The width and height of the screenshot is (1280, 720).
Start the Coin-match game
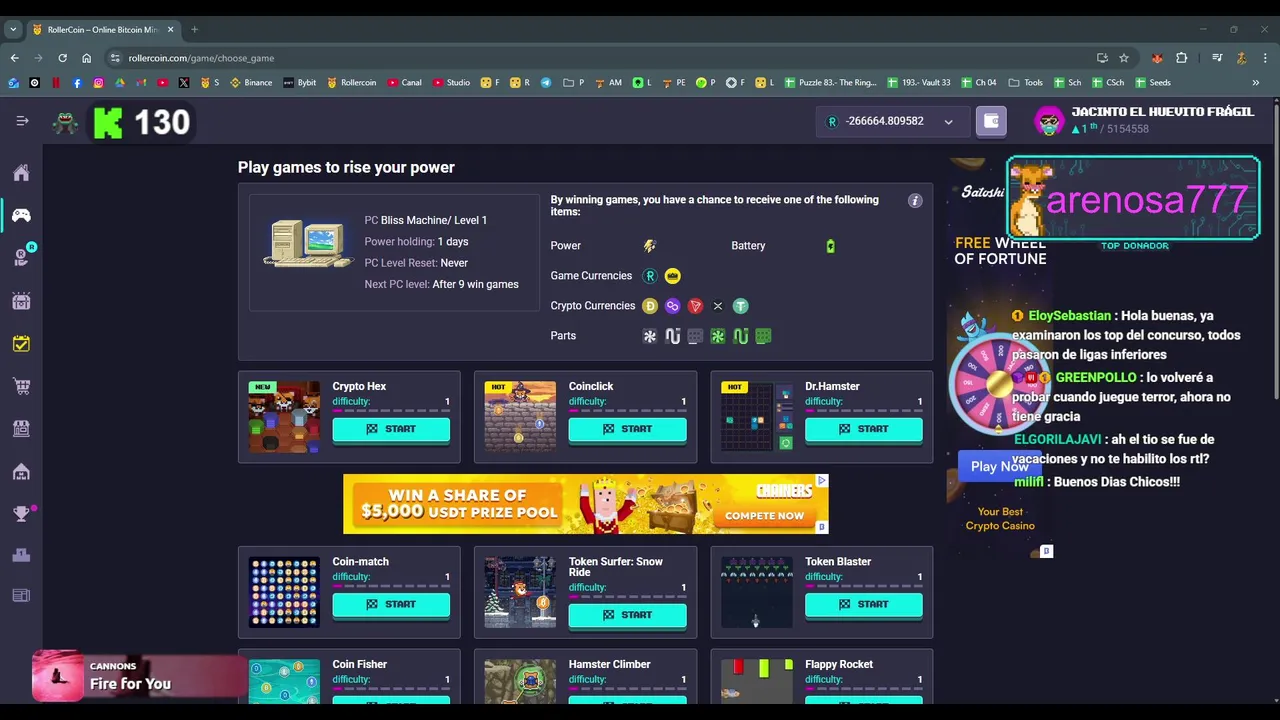(391, 604)
